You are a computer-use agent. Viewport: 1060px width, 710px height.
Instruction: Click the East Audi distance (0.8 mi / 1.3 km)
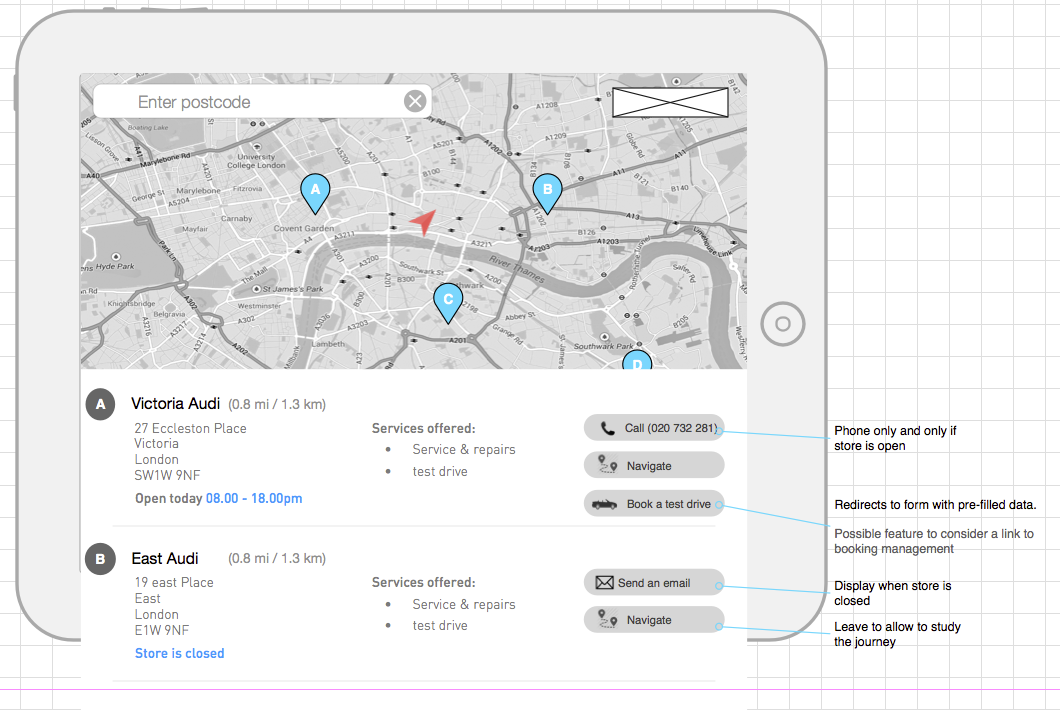(277, 559)
